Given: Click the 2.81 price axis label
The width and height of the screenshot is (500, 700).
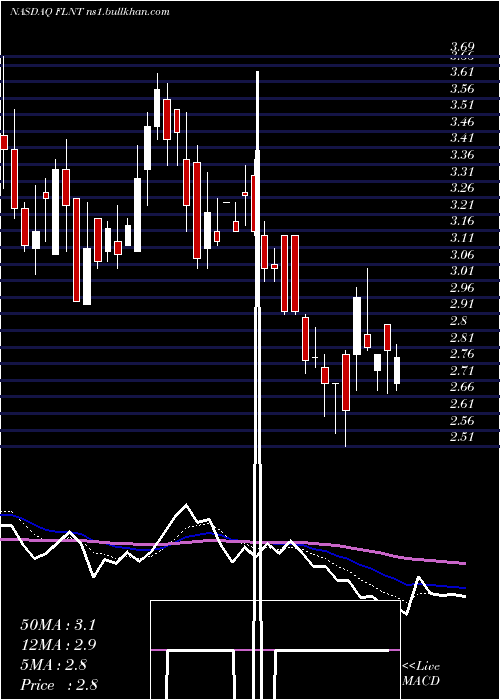Looking at the screenshot, I should (462, 338).
